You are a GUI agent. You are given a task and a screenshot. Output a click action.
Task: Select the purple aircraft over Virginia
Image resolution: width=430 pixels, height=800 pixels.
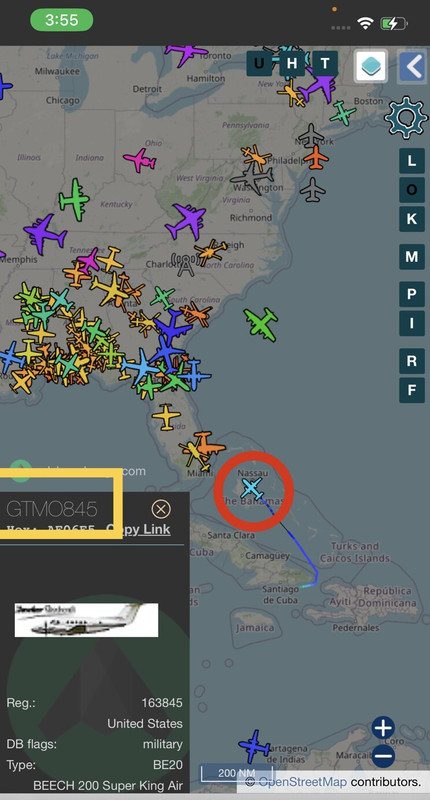(186, 221)
